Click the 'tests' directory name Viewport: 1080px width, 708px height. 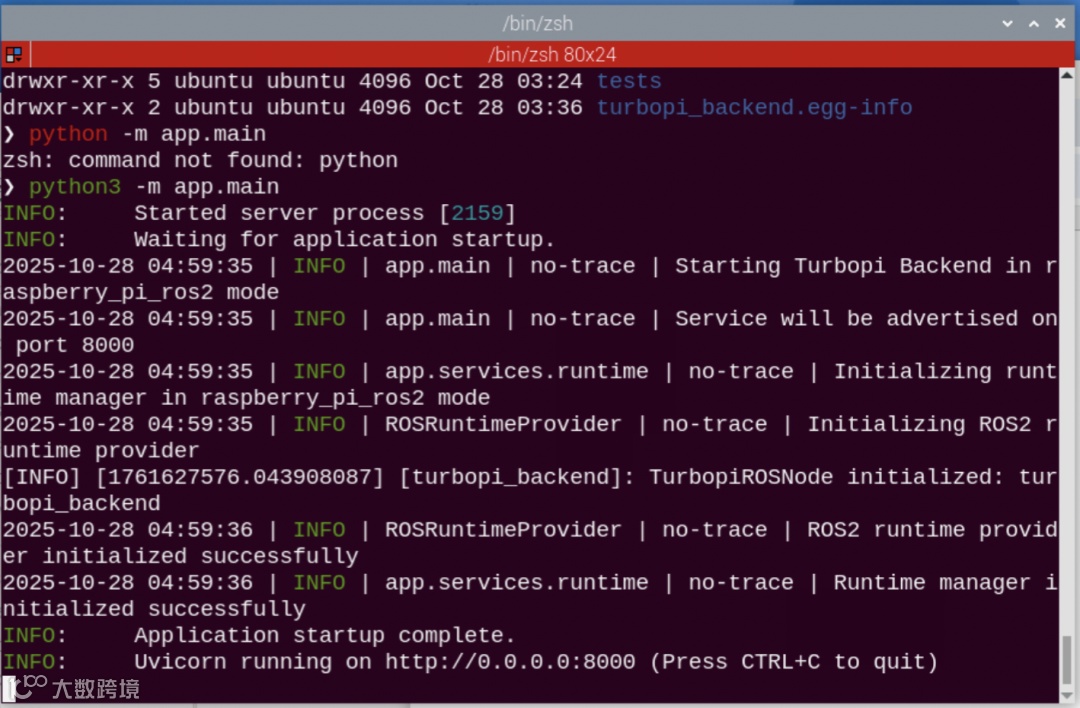(629, 81)
